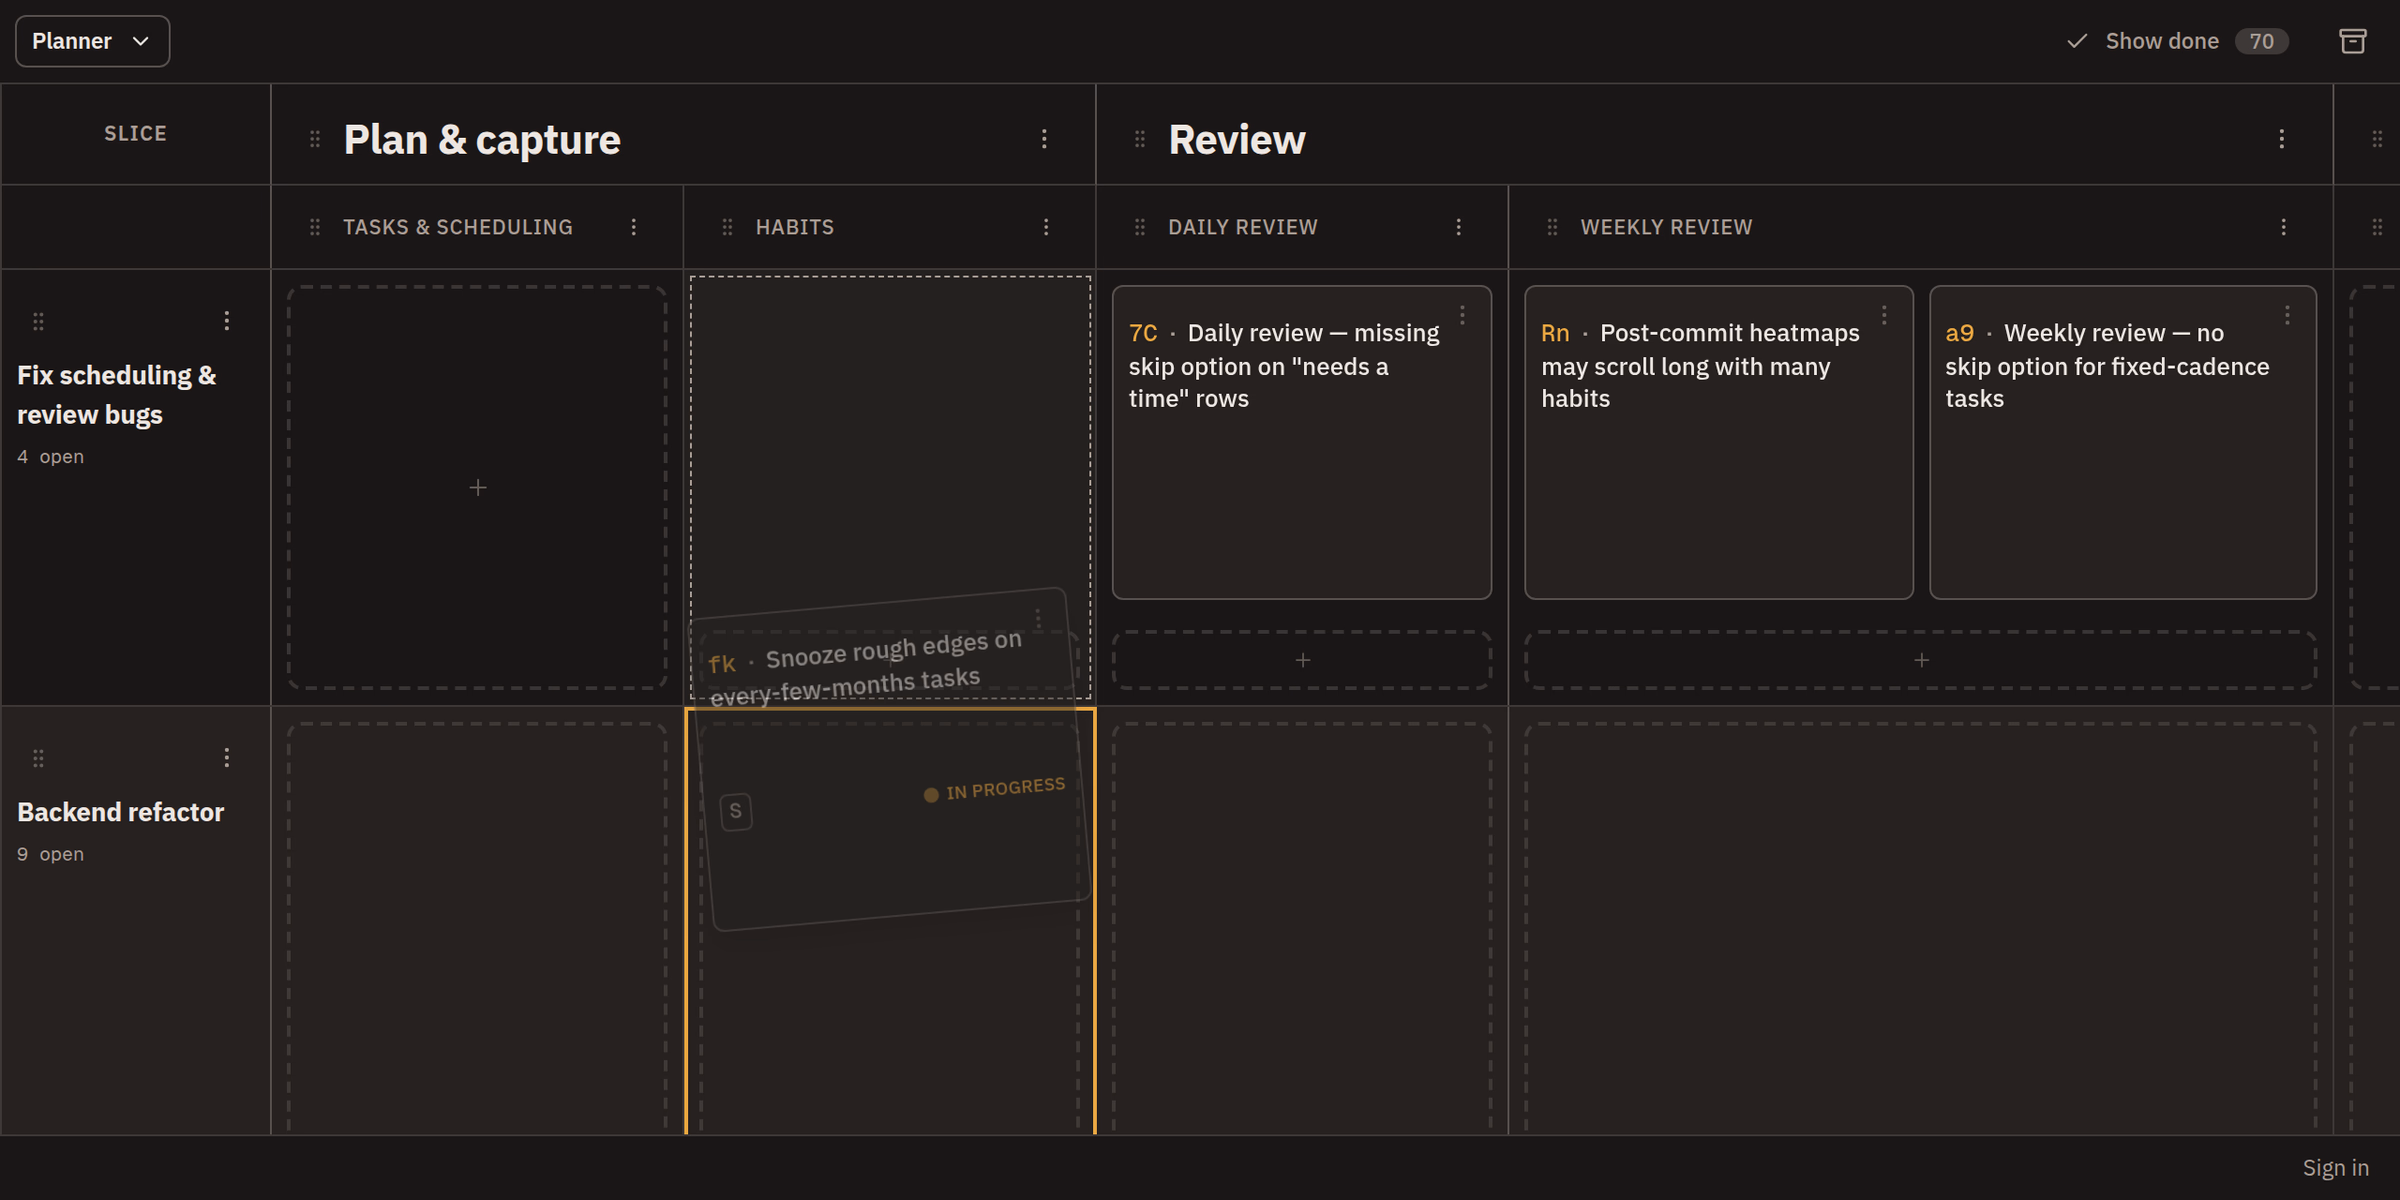Viewport: 2400px width, 1200px height.
Task: Click the done count badge 70
Action: coord(2261,41)
